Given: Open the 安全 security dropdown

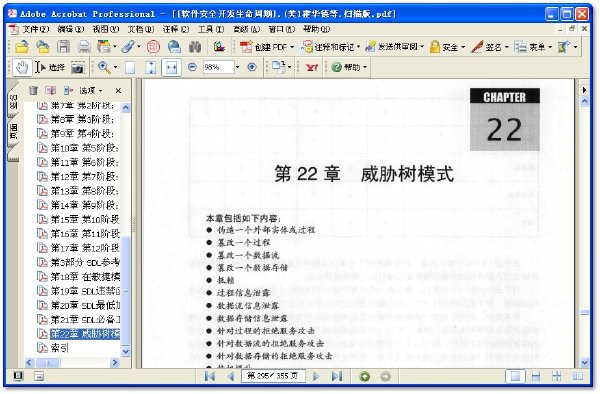Looking at the screenshot, I should (447, 47).
